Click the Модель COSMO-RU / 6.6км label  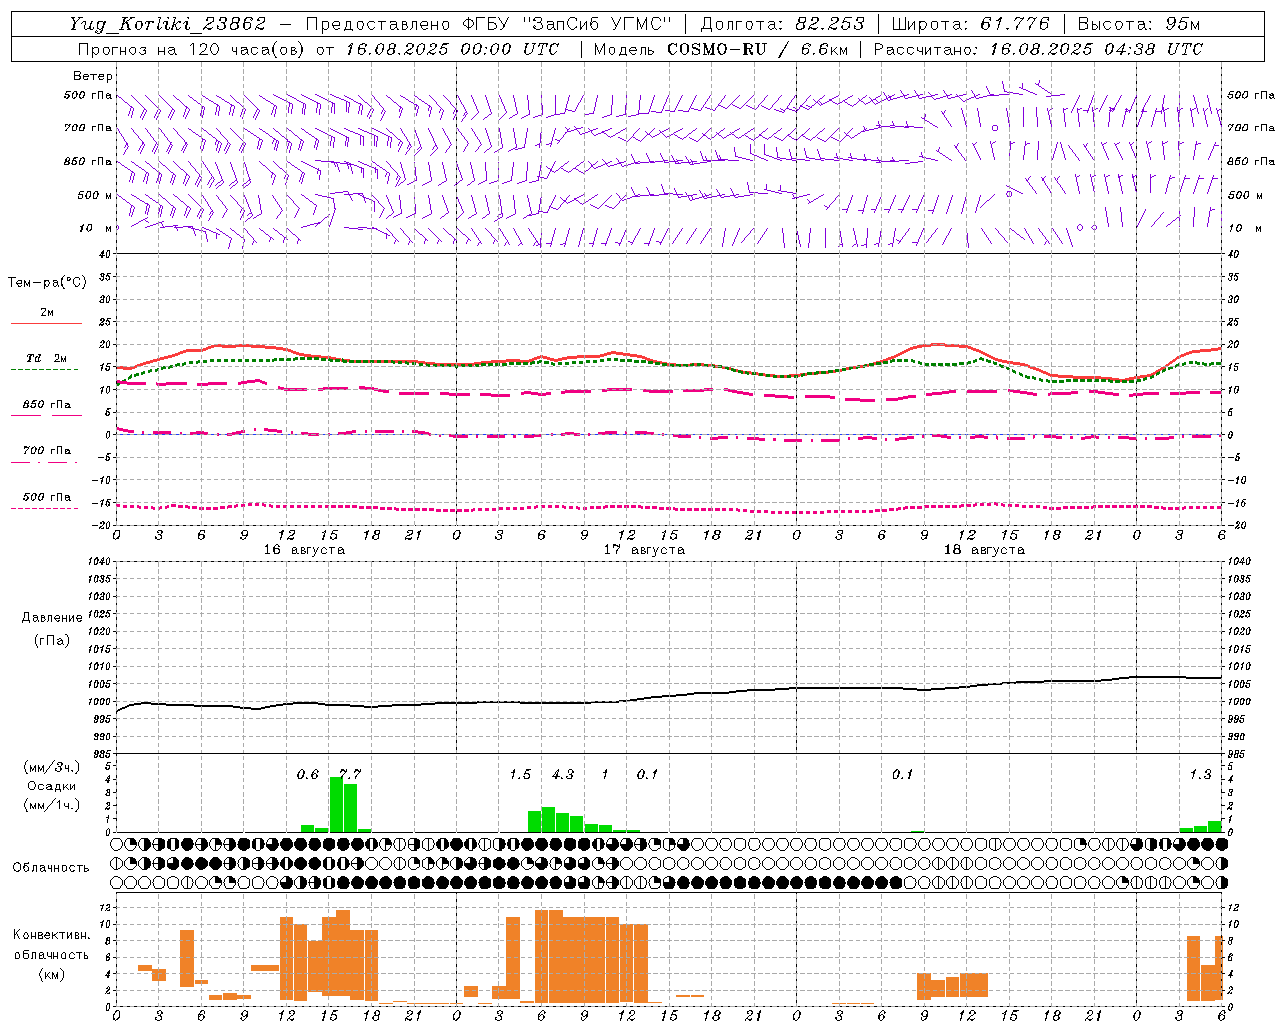click(721, 49)
